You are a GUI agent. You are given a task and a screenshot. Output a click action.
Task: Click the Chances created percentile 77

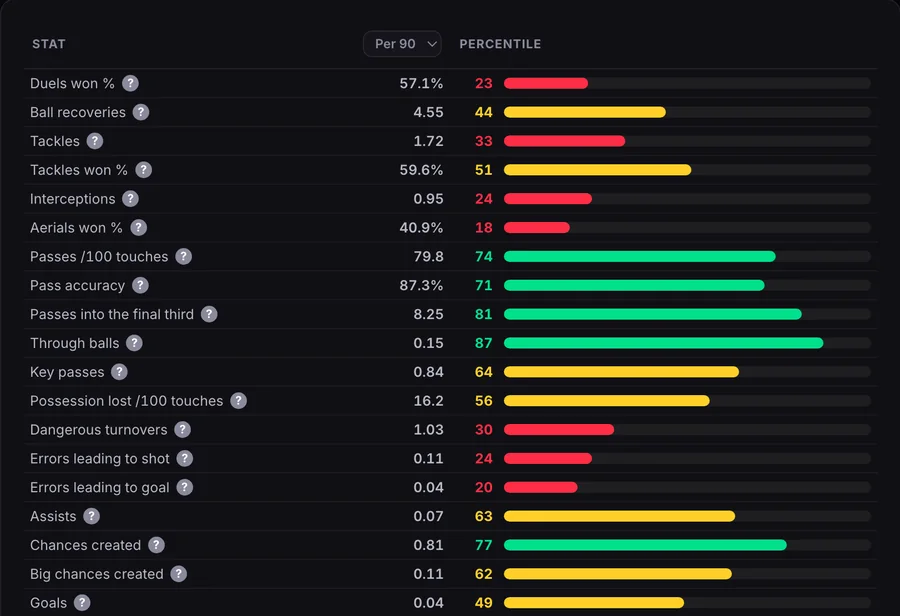(484, 545)
